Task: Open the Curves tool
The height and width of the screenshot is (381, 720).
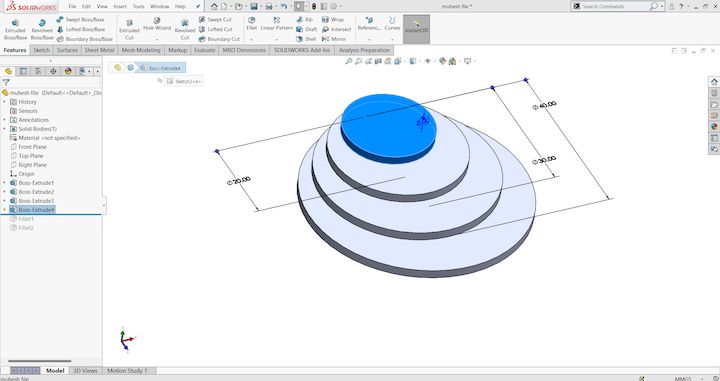Action: (x=392, y=24)
